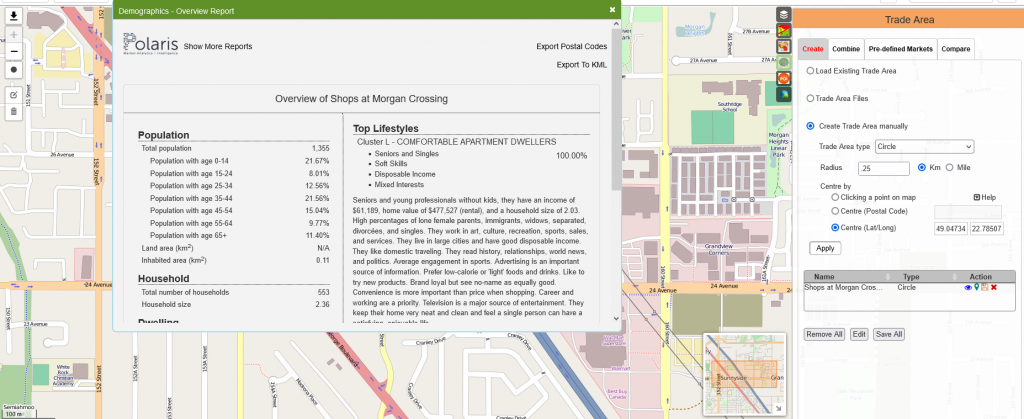
Task: Click the Apply button
Action: 825,248
